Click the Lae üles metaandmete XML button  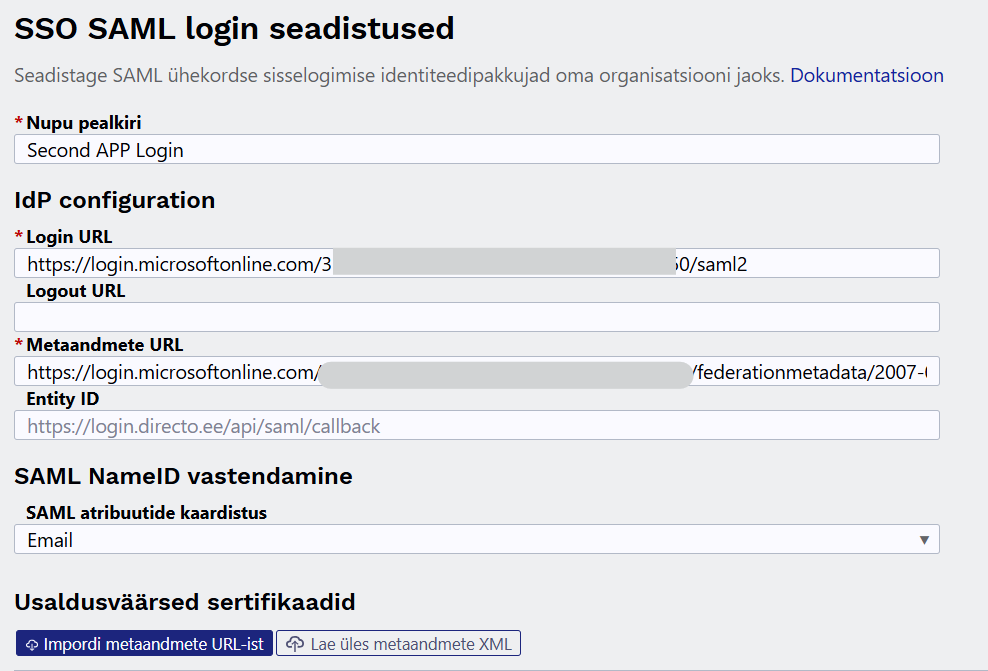coord(398,643)
